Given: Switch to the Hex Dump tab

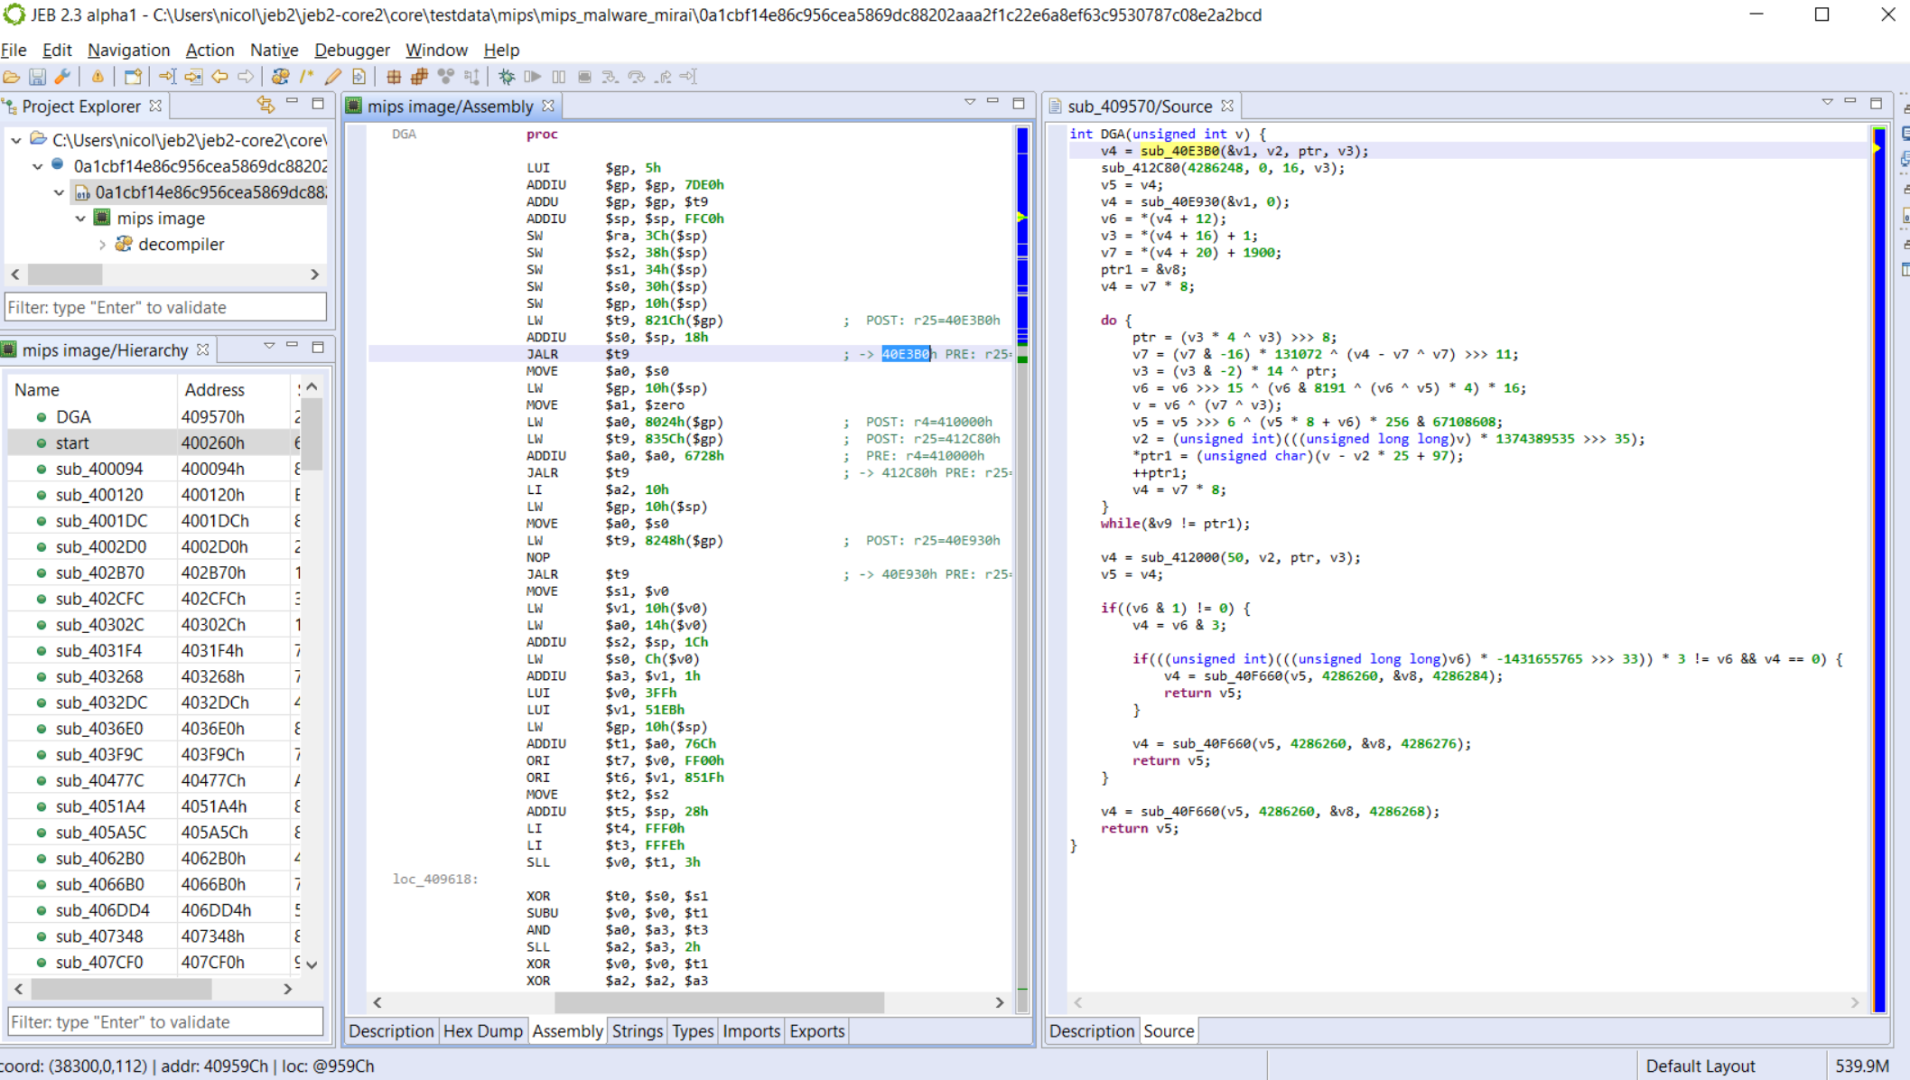Looking at the screenshot, I should pos(483,1031).
